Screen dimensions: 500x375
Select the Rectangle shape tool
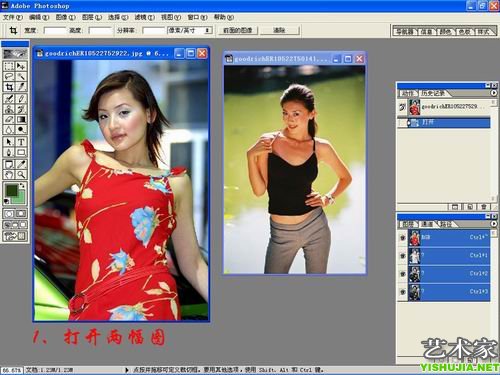pyautogui.click(x=21, y=152)
